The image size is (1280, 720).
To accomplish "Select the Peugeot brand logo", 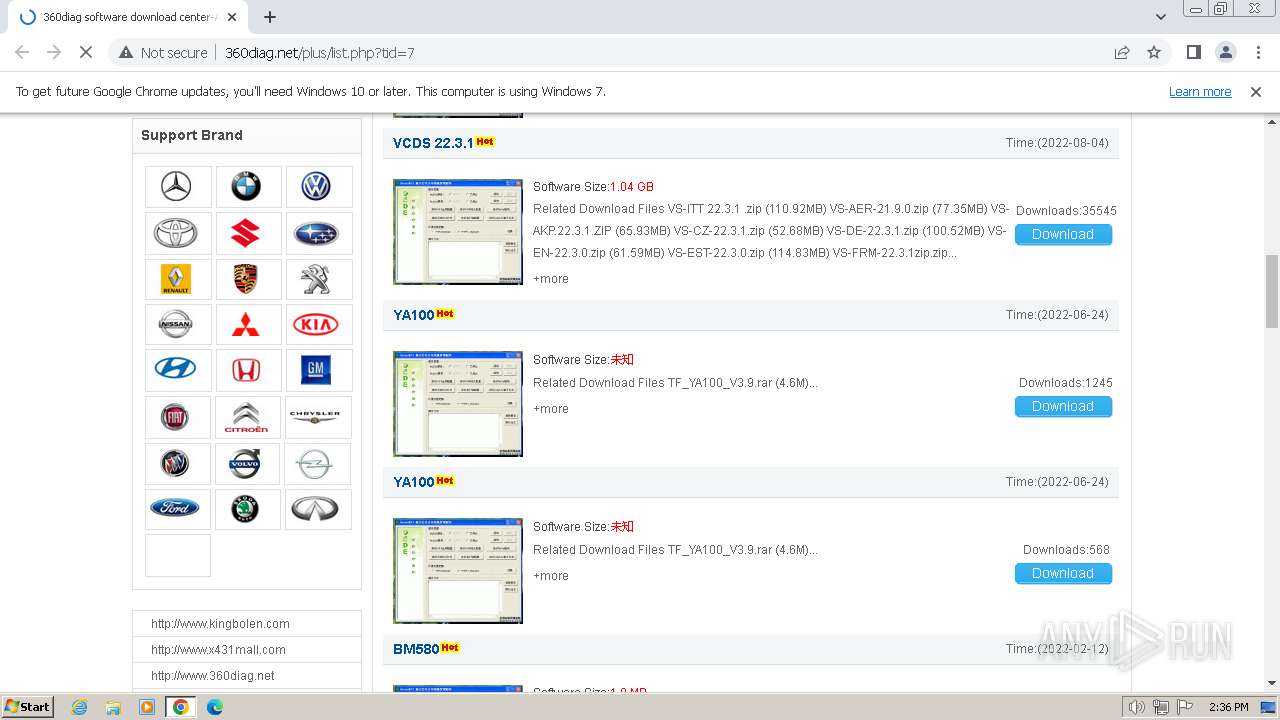I will (318, 279).
